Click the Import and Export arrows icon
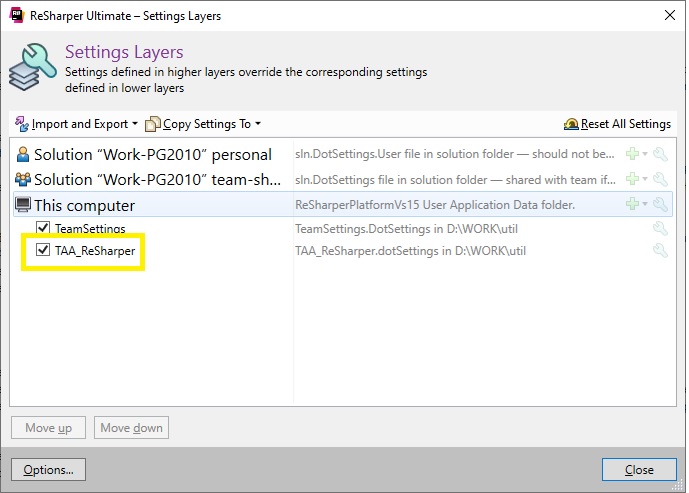Image resolution: width=689 pixels, height=493 pixels. (x=22, y=124)
